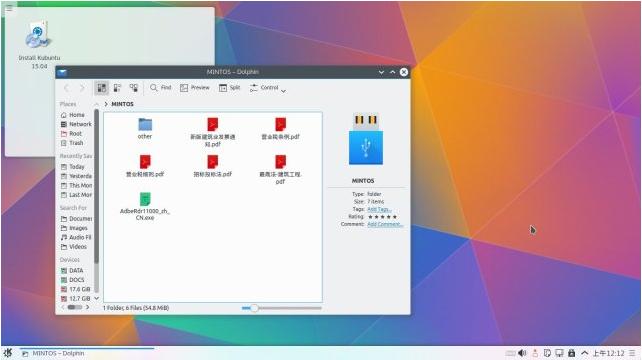Open Home in Places panel
Image resolution: width=642 pixels, height=360 pixels.
(73, 115)
